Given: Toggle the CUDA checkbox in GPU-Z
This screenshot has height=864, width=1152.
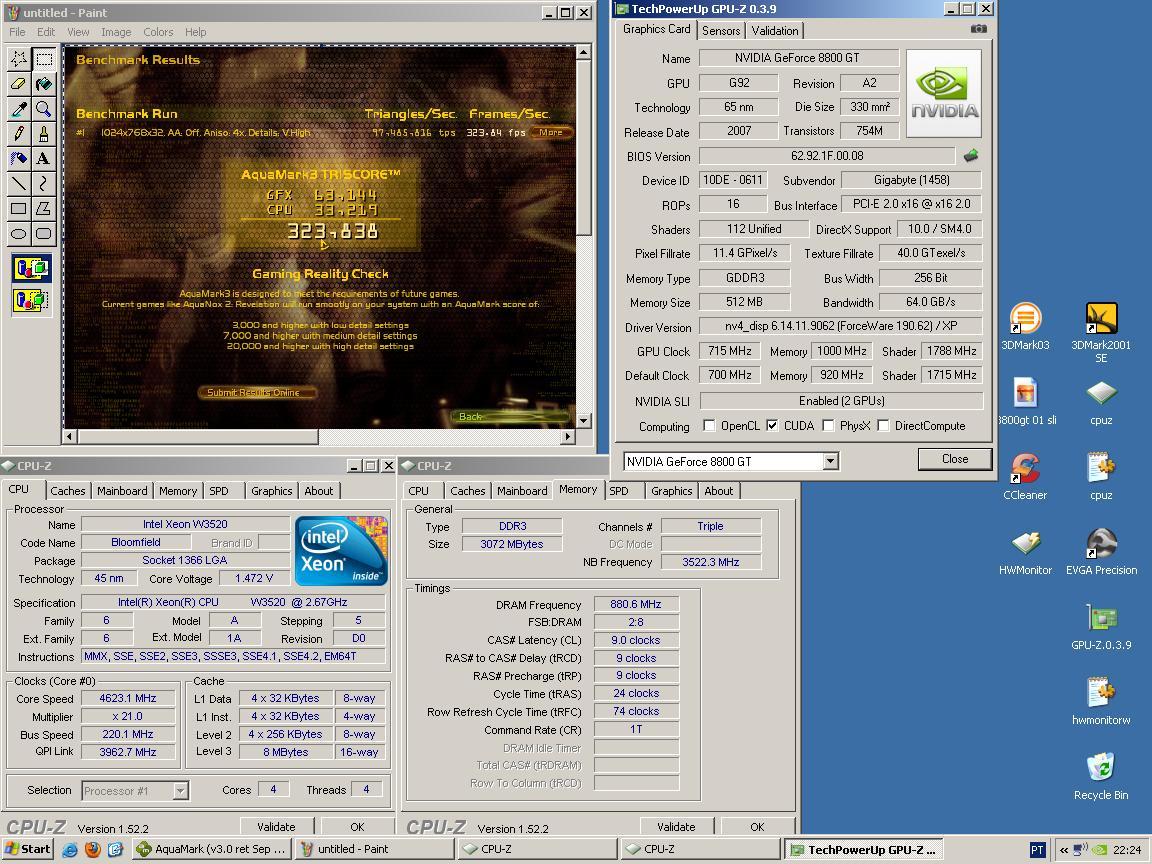Looking at the screenshot, I should point(772,425).
